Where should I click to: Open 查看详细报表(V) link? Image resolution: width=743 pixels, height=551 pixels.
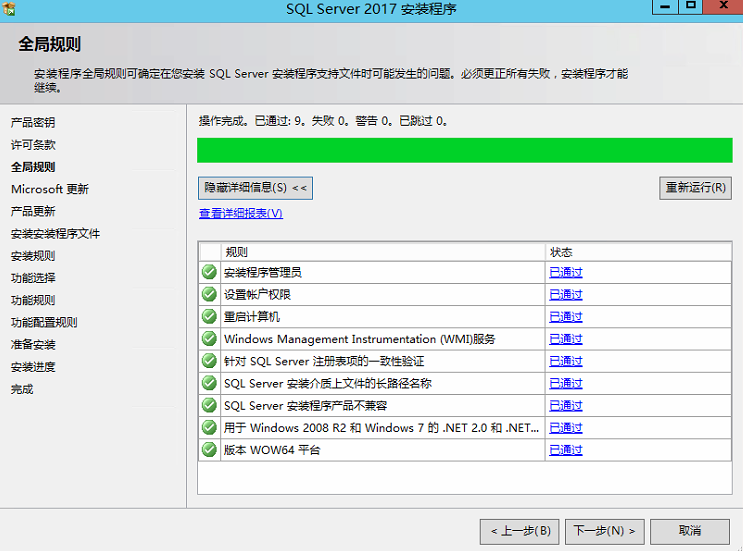click(241, 214)
